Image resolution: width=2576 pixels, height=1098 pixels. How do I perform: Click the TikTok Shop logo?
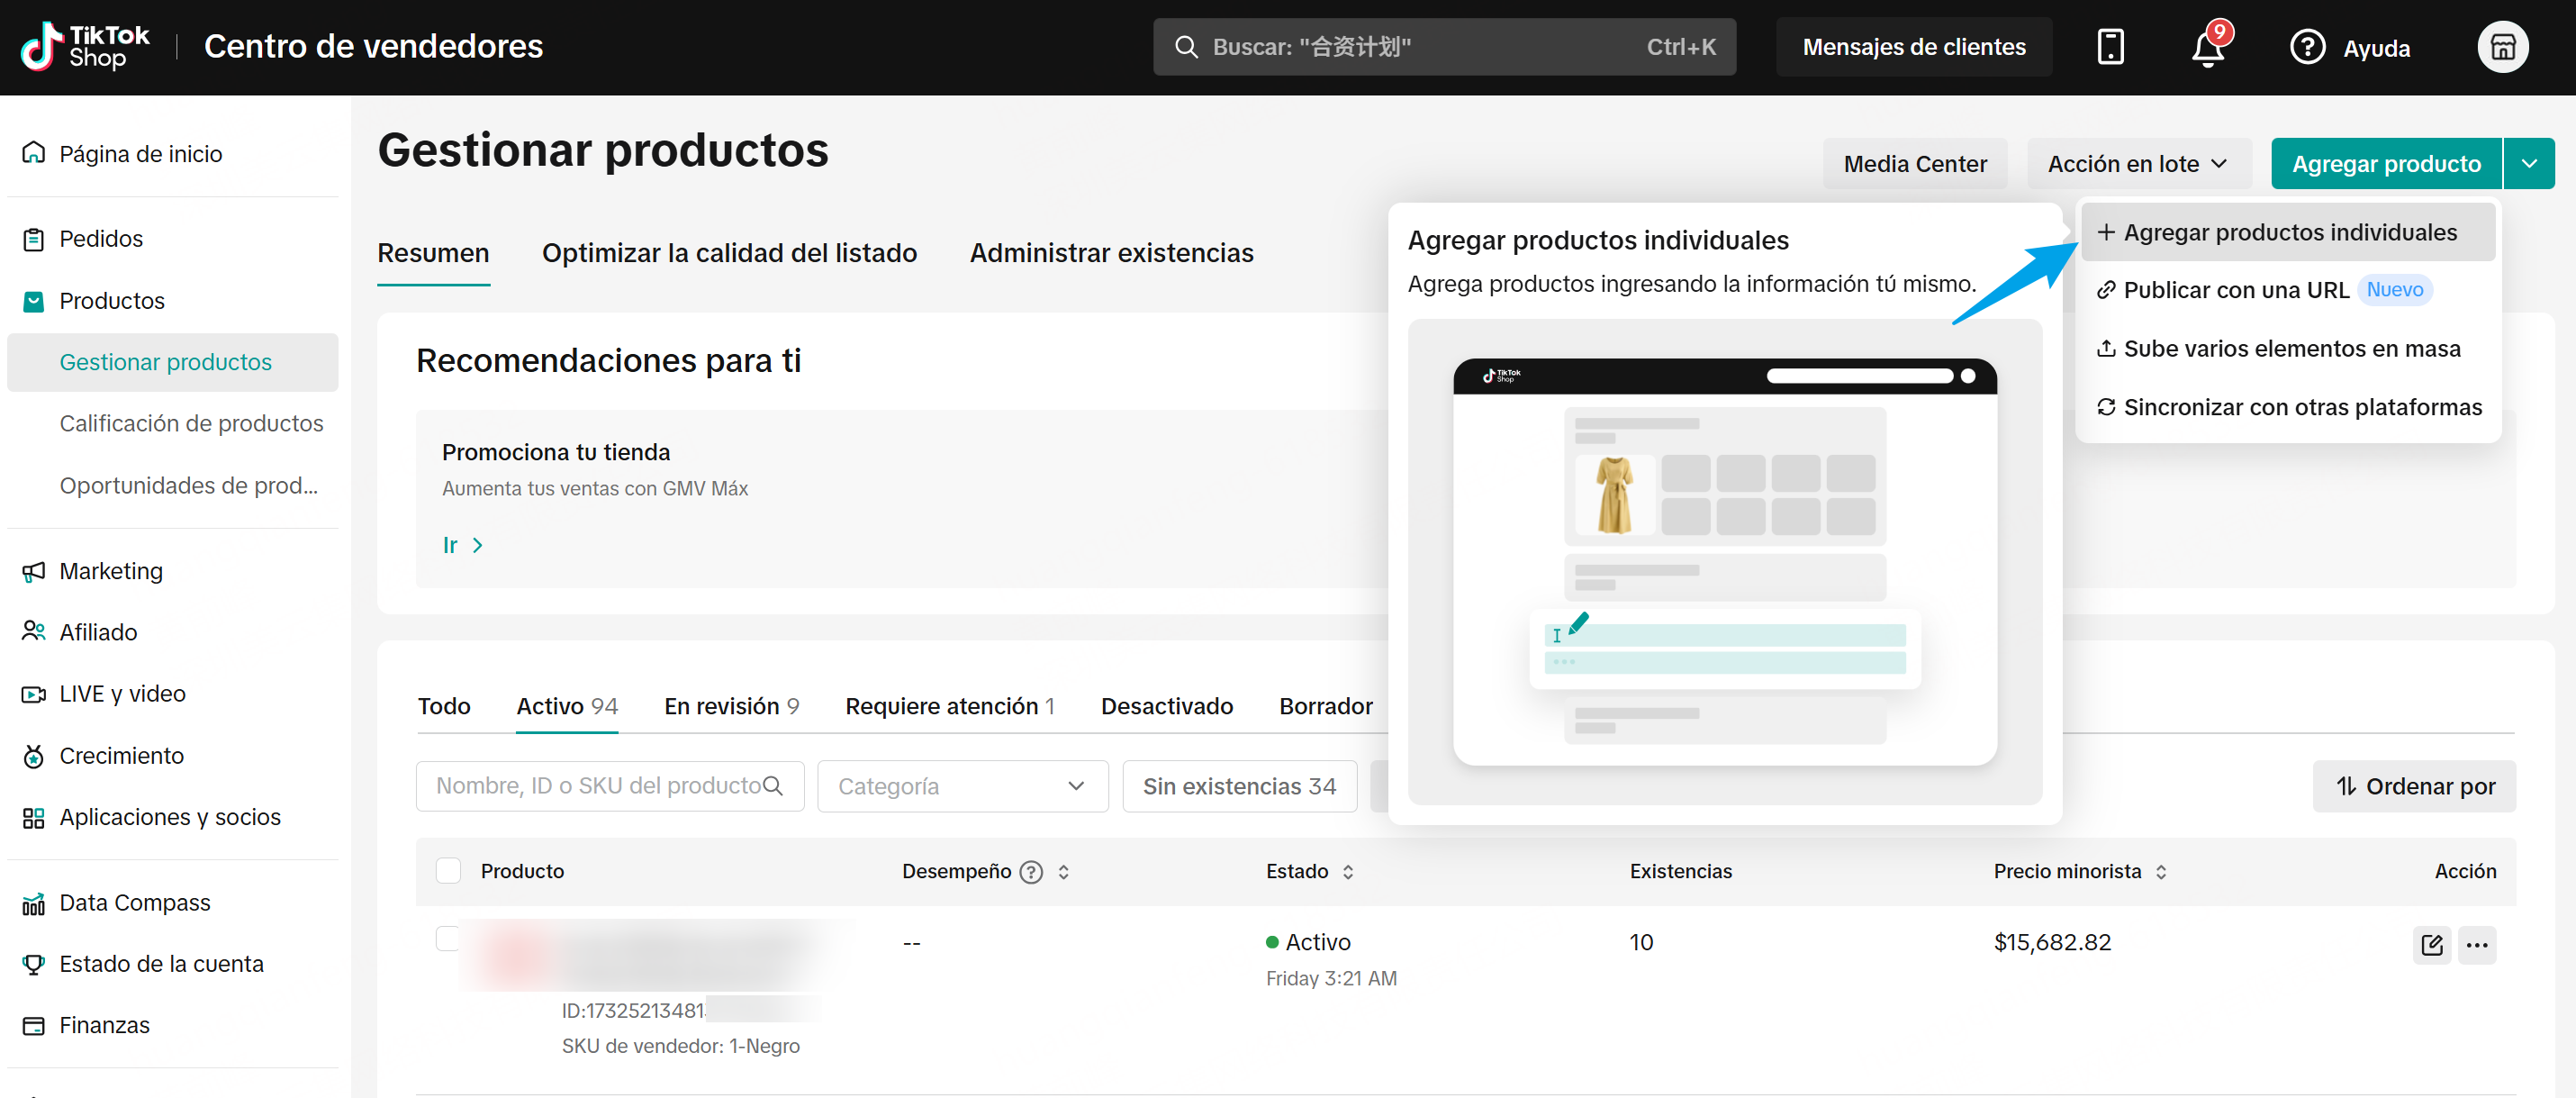pyautogui.click(x=85, y=47)
